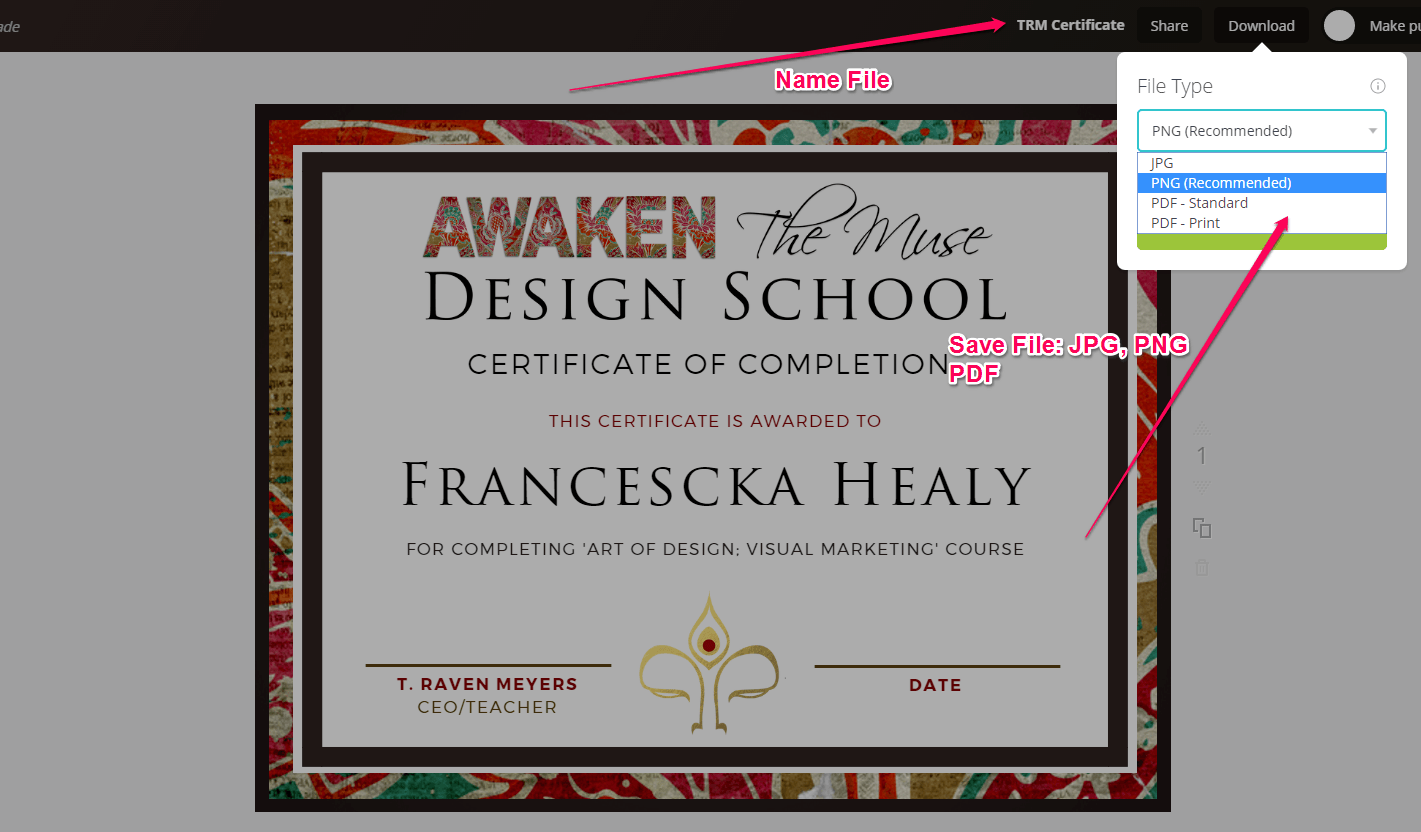Edit the TRM Certificate file name

(1070, 25)
